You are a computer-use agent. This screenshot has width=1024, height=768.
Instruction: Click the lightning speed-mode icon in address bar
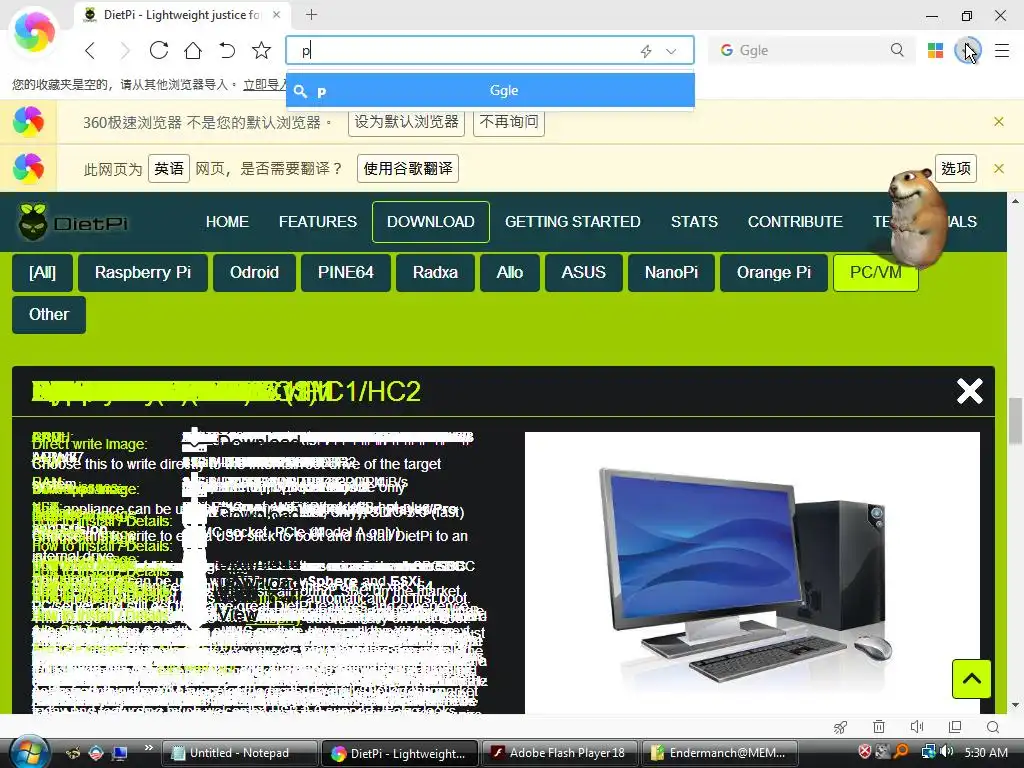[x=646, y=51]
